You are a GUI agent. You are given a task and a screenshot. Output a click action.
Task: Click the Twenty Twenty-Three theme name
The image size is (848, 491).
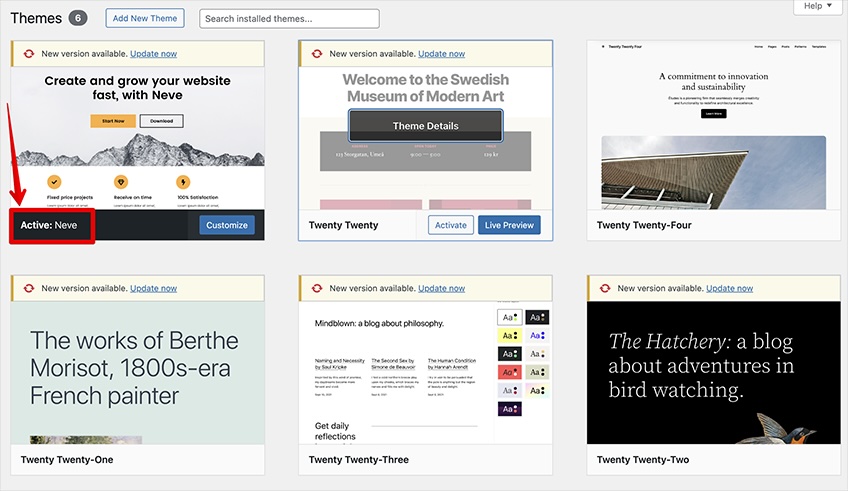tap(359, 460)
